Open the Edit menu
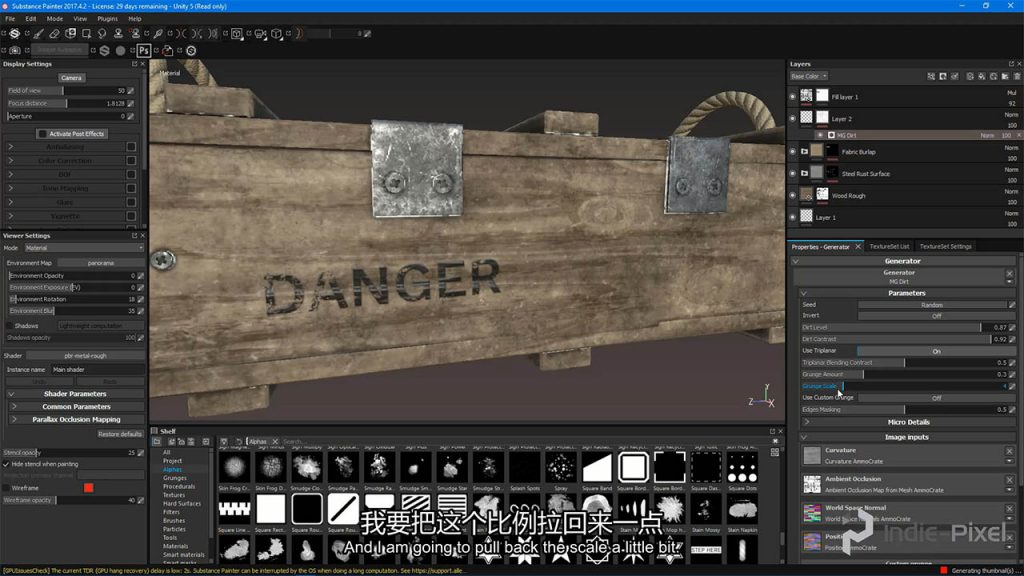This screenshot has height=576, width=1024. click(31, 19)
